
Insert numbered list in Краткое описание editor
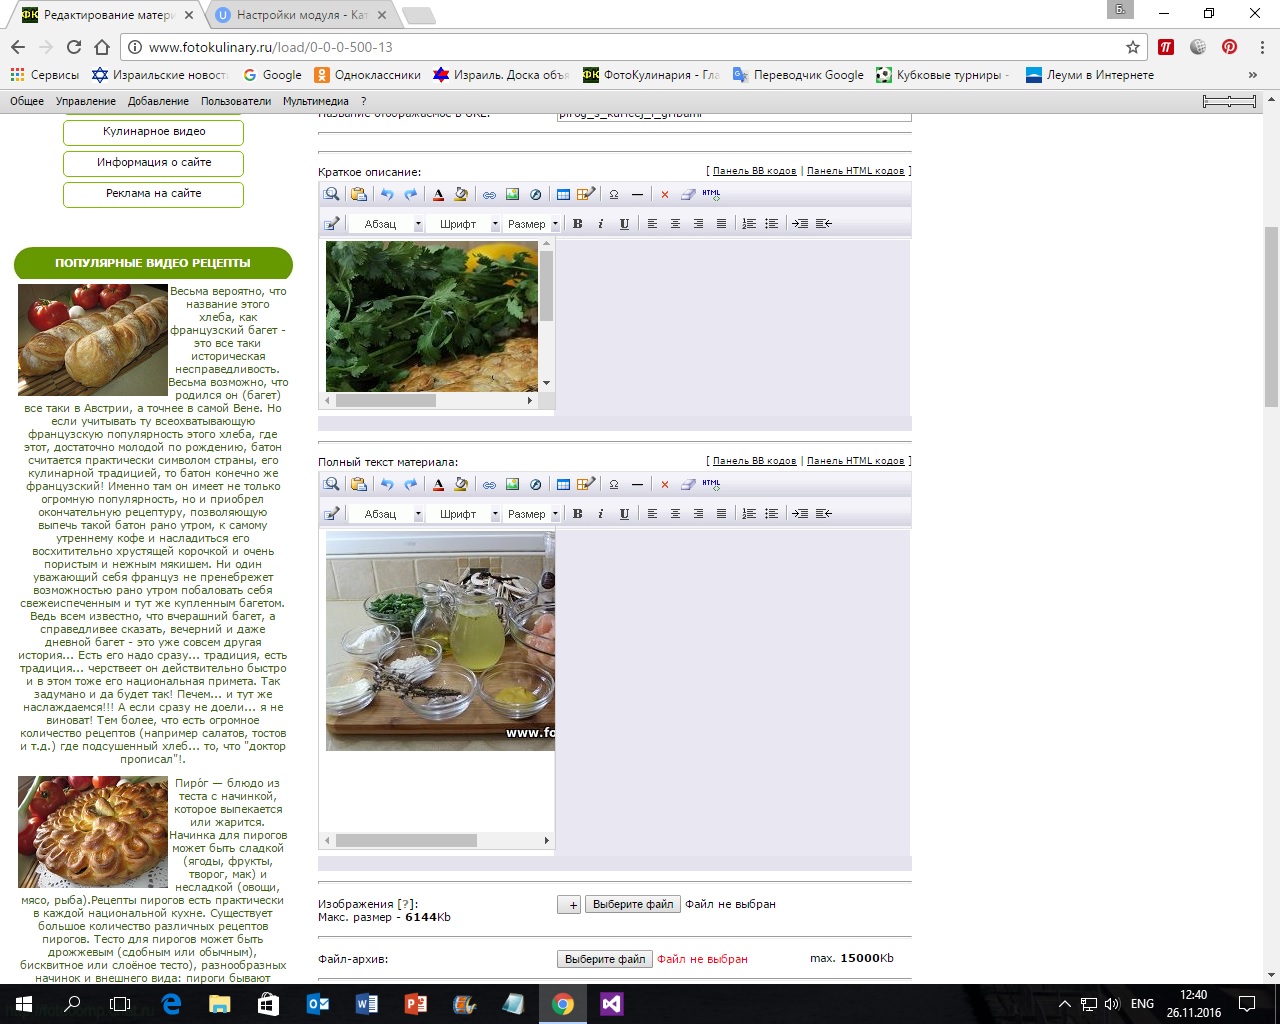pyautogui.click(x=748, y=224)
